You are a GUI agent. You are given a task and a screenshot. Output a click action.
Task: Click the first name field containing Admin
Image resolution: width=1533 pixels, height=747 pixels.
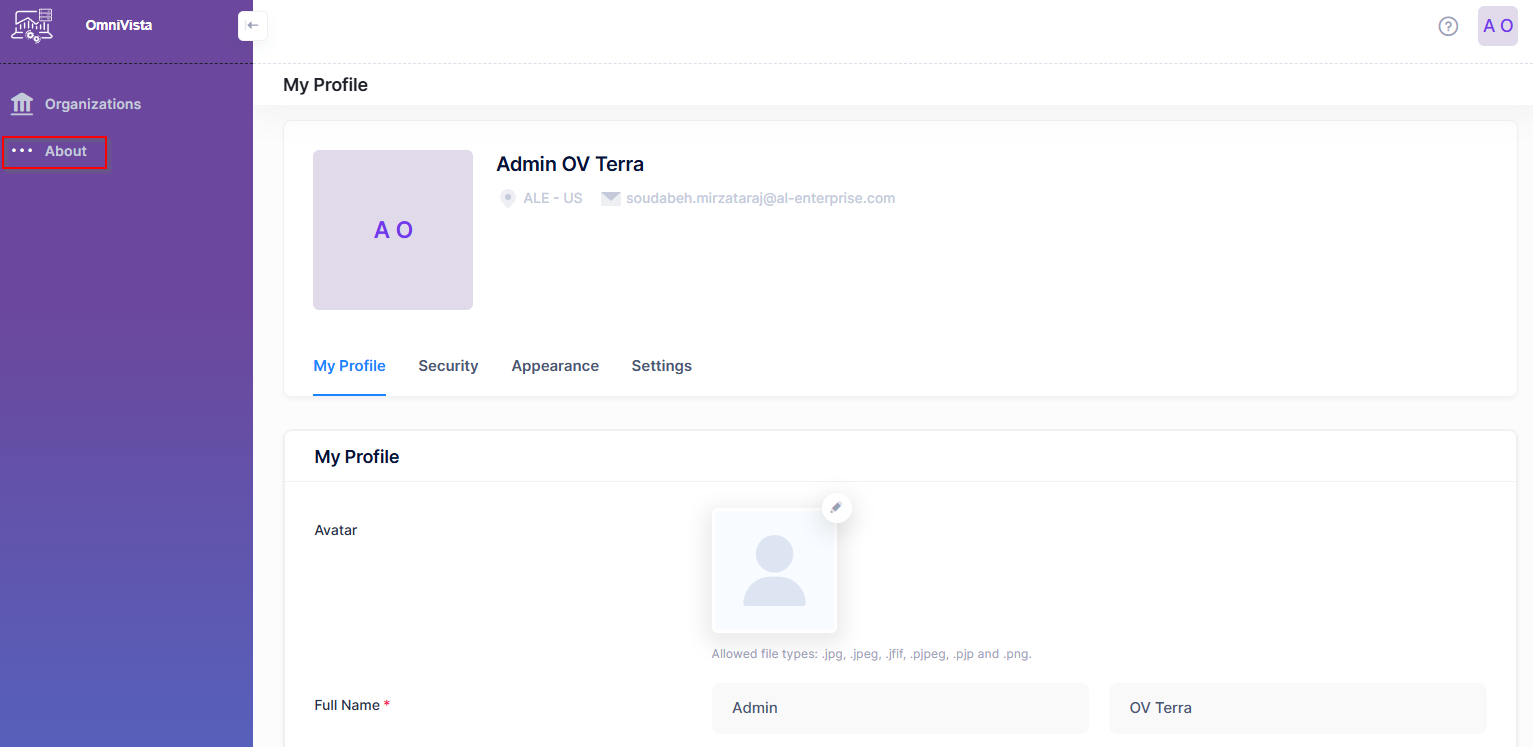tap(899, 708)
